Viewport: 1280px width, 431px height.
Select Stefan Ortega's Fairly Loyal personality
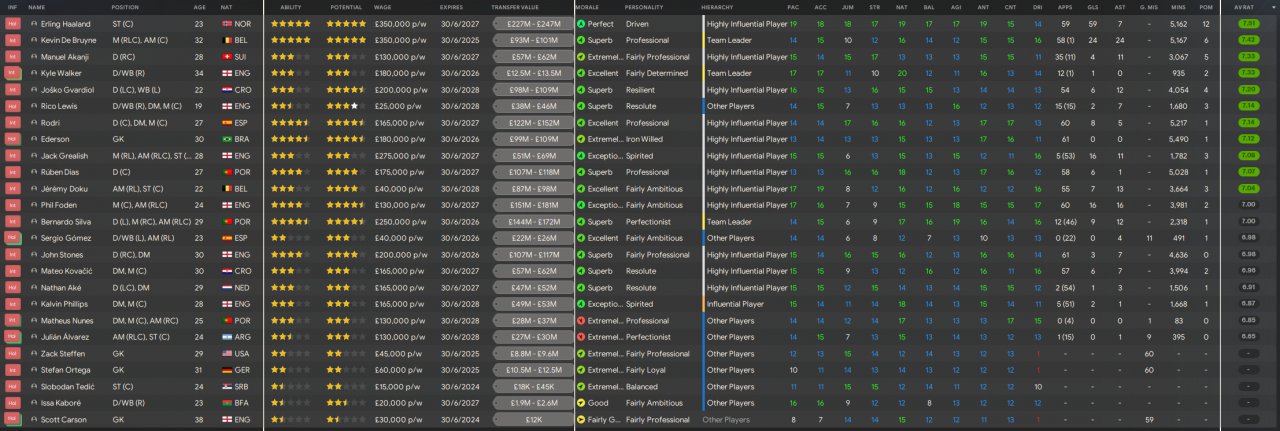tap(647, 370)
